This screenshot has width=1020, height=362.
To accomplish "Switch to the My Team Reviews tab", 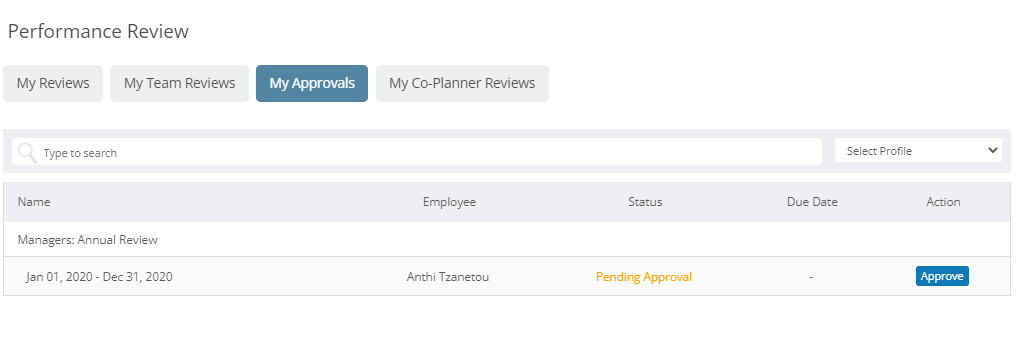I will pos(180,83).
